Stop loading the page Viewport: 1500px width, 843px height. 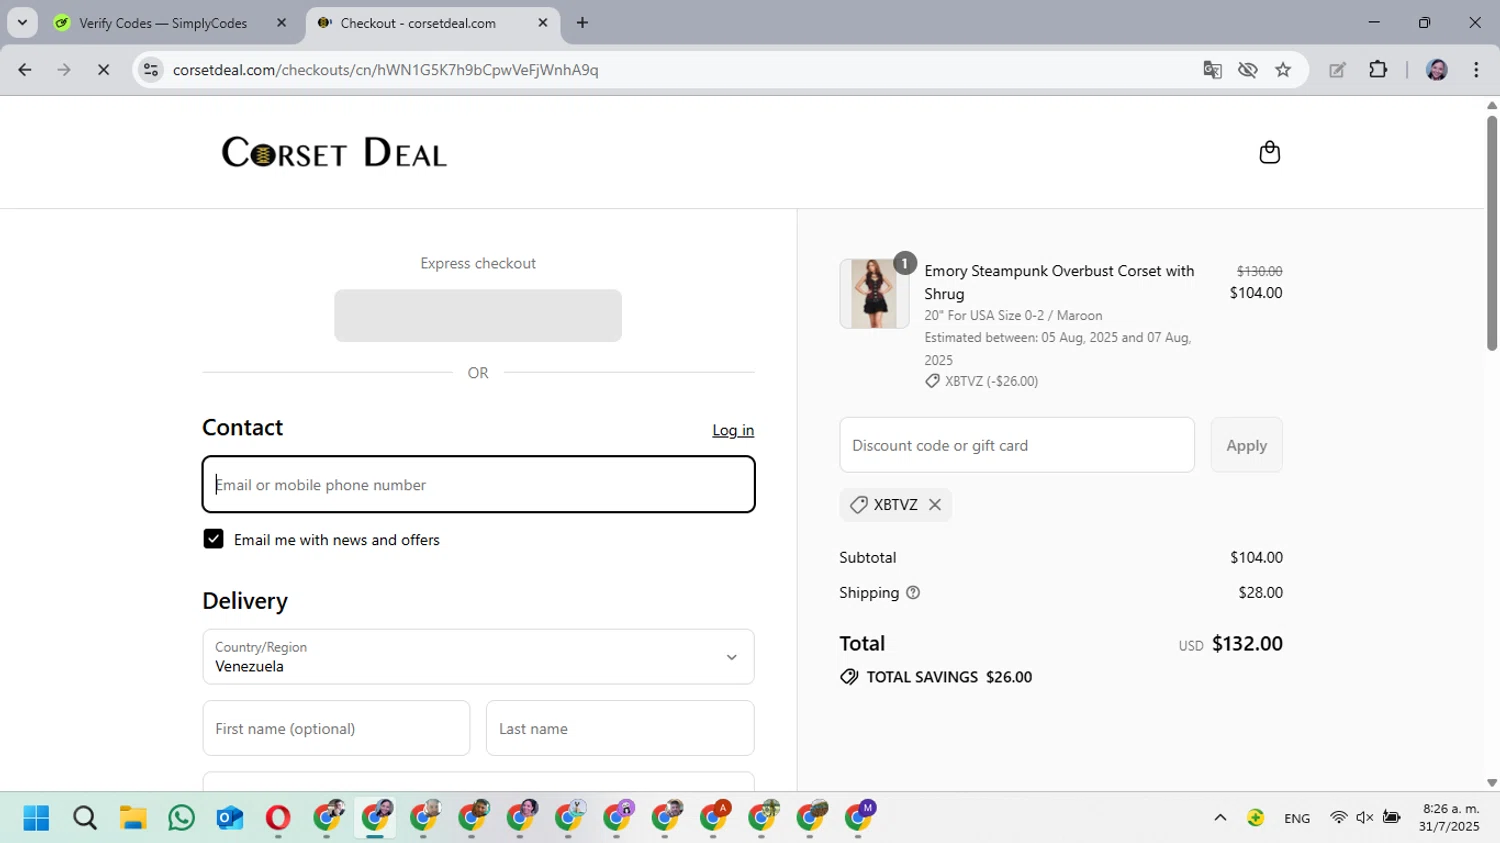[x=103, y=70]
